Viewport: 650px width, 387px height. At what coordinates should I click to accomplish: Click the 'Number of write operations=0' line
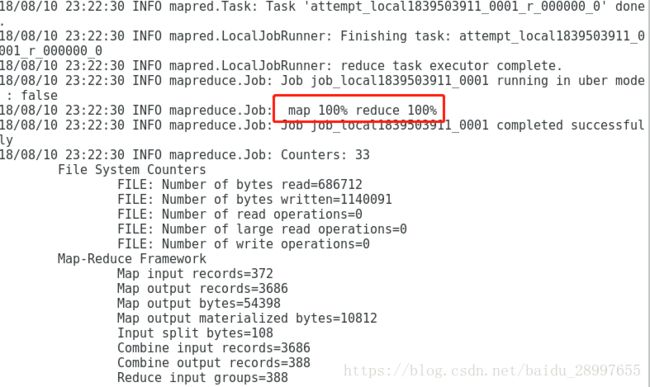pos(243,244)
